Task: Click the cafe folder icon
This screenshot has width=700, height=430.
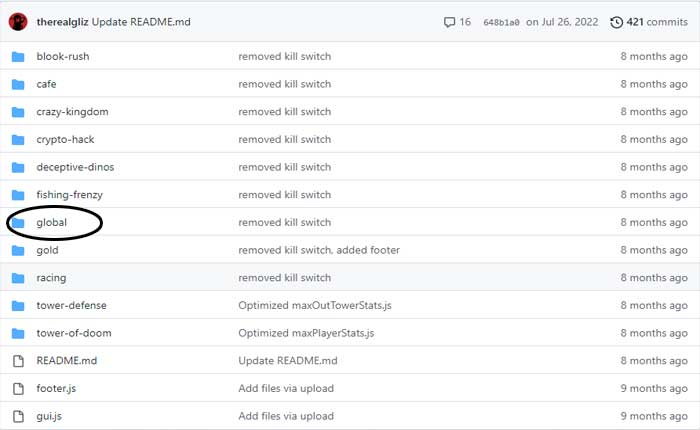Action: coord(17,84)
